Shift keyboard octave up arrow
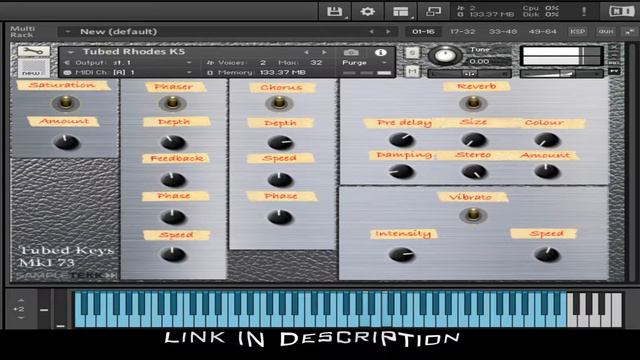The height and width of the screenshot is (360, 640). coord(21,300)
